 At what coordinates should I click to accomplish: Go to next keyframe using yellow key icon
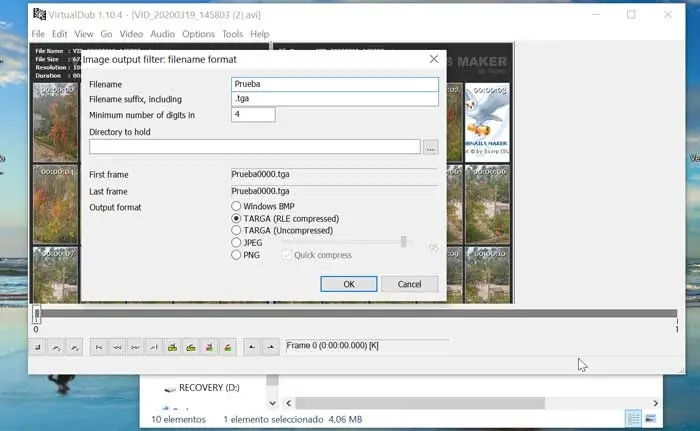pos(191,347)
